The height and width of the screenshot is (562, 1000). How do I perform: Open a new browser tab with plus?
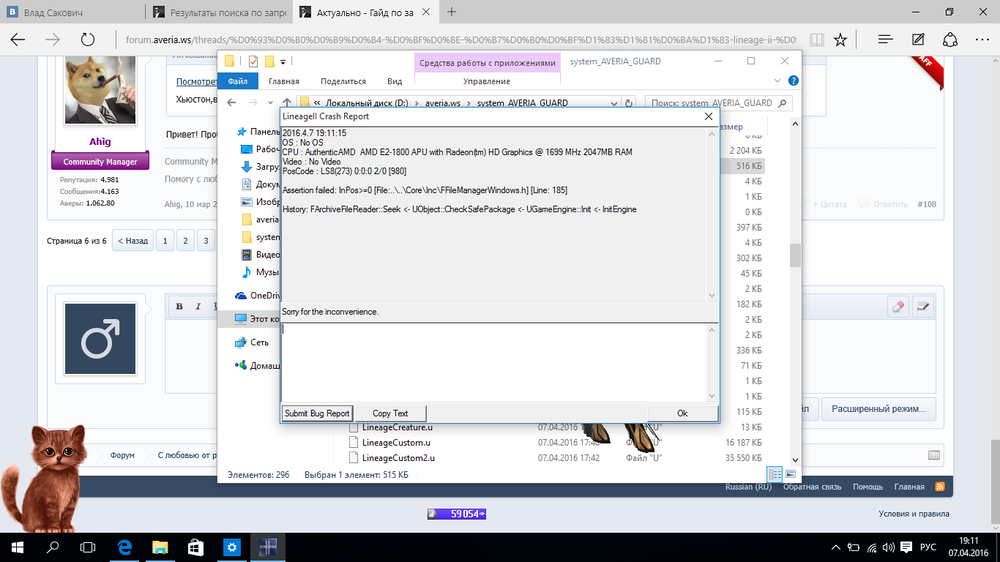[452, 12]
